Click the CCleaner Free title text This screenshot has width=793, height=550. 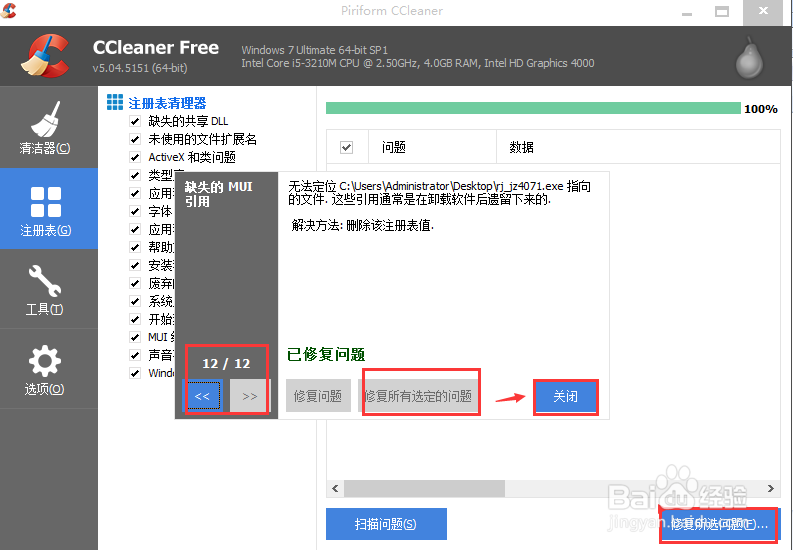click(x=156, y=48)
